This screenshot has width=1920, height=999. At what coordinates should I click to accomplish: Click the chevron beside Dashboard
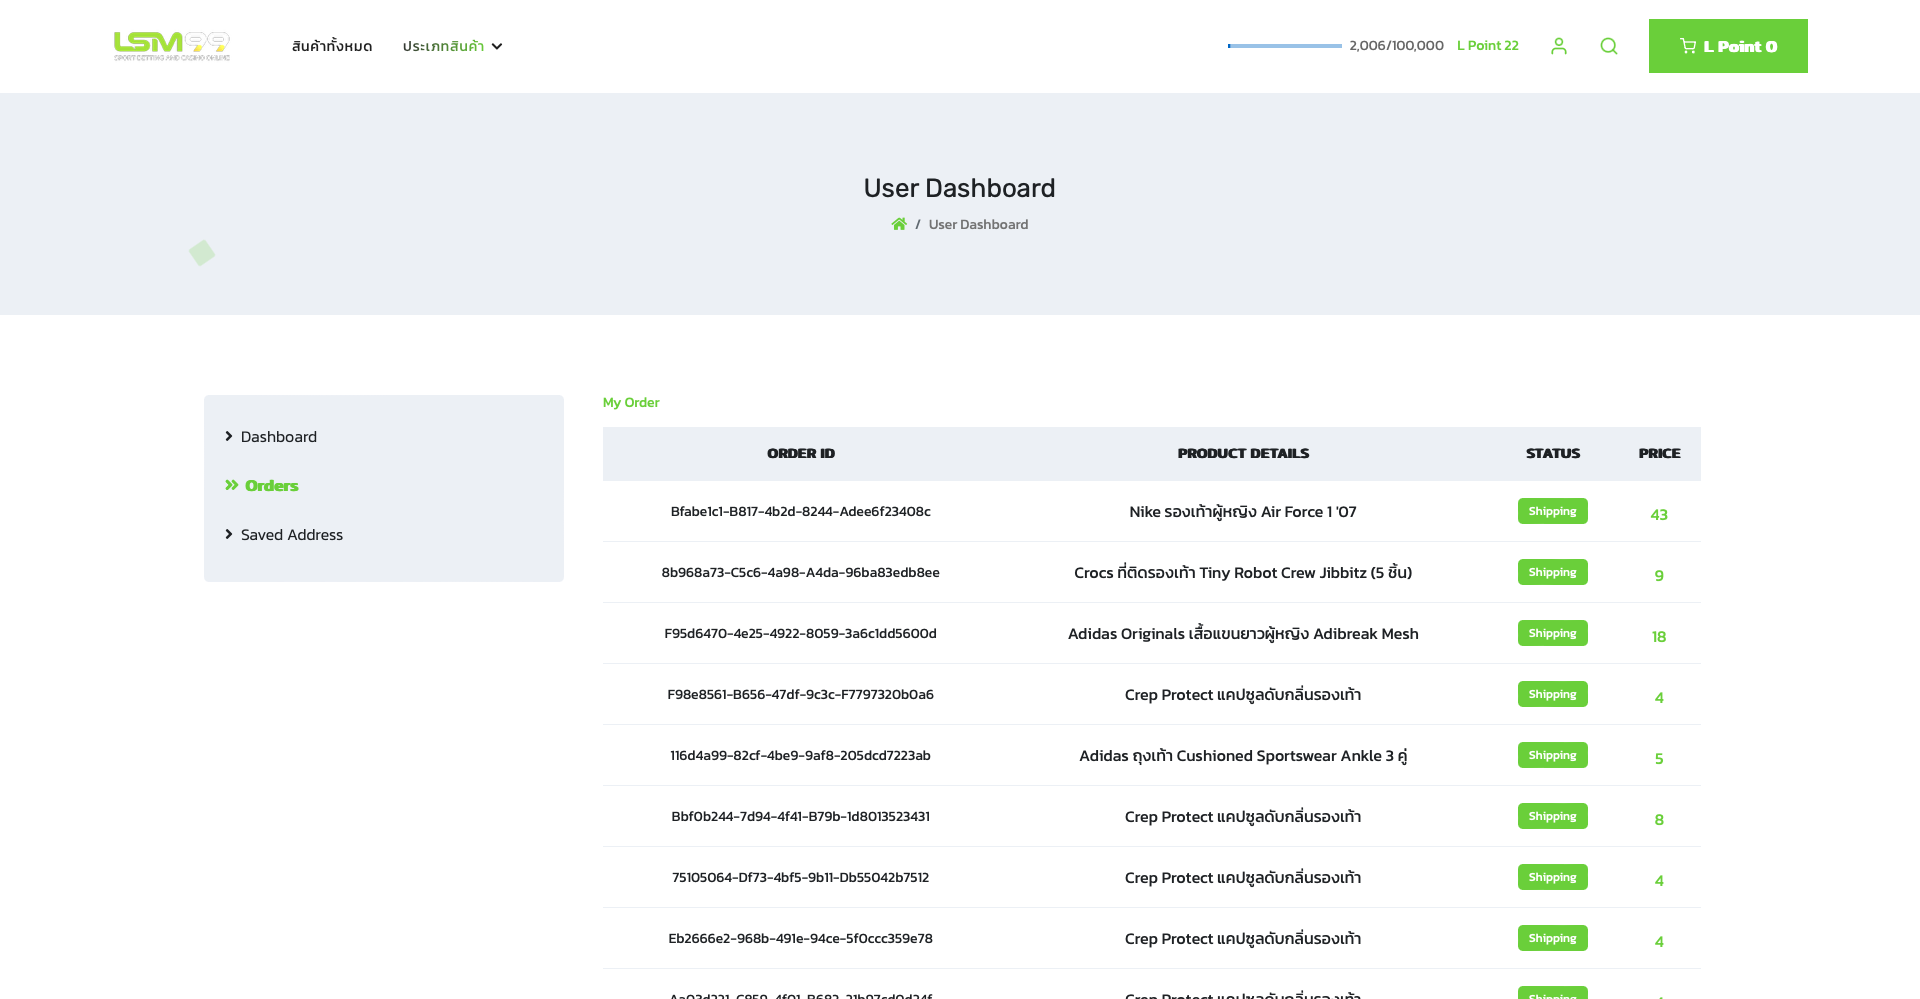[229, 436]
